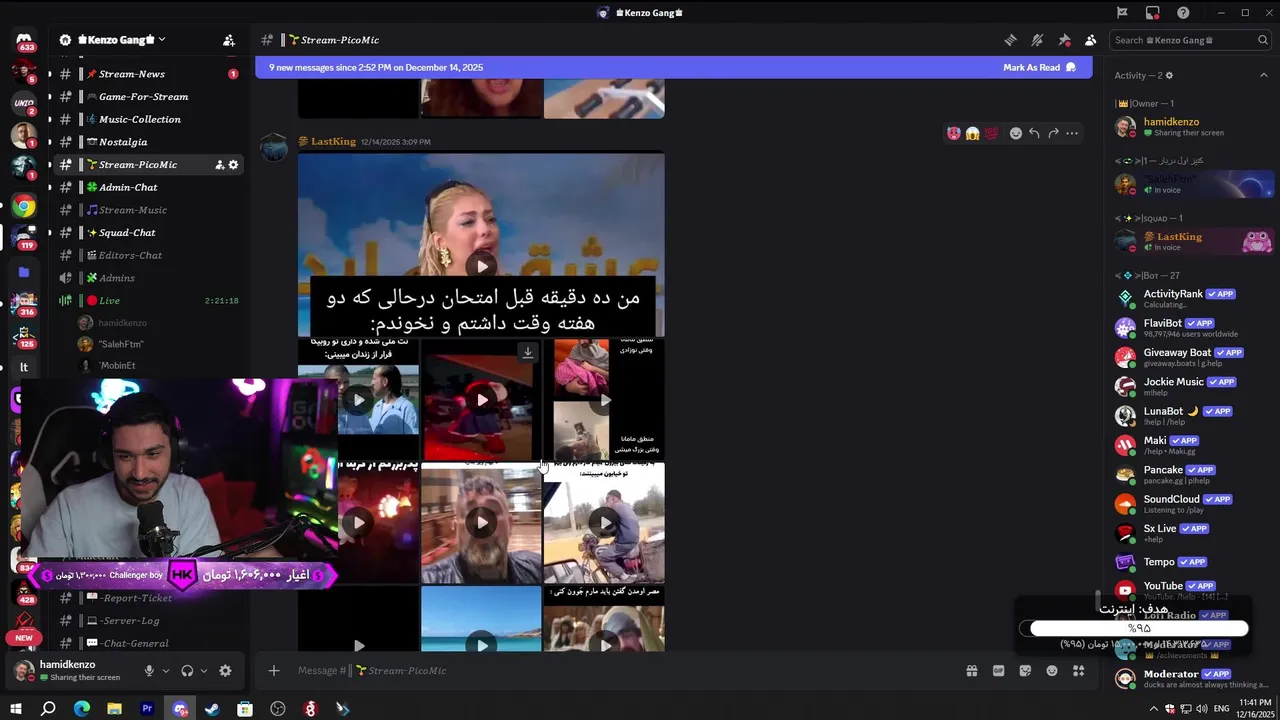This screenshot has height=720, width=1280.
Task: Open the emoji picker in message bar
Action: [x=1052, y=671]
